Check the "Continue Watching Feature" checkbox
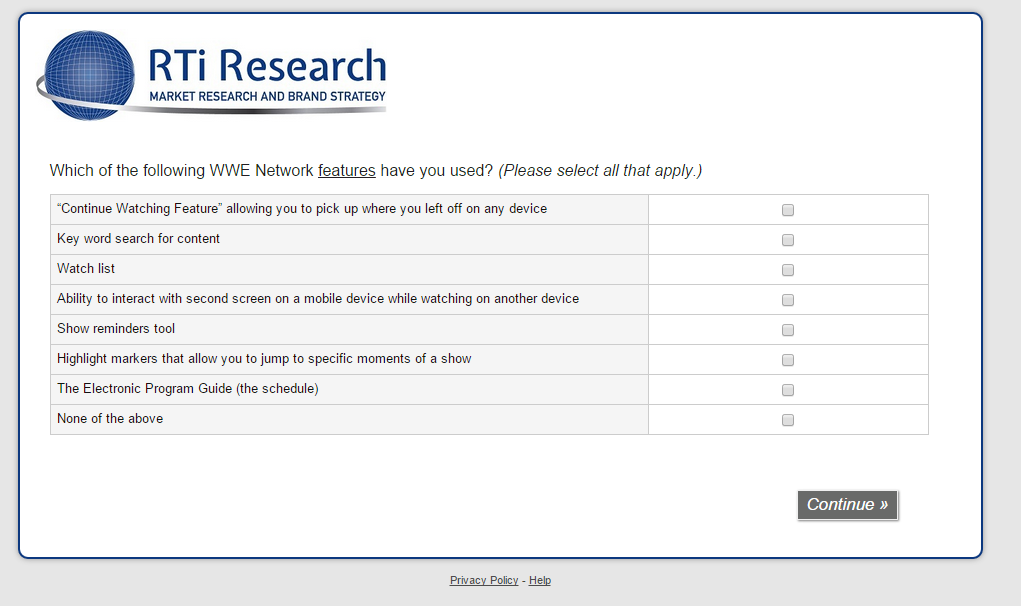Screen dimensions: 1021x606 pos(788,210)
